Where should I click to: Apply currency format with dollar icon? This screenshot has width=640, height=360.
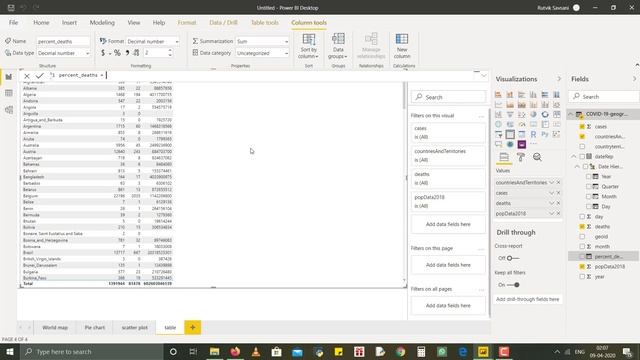(x=103, y=53)
